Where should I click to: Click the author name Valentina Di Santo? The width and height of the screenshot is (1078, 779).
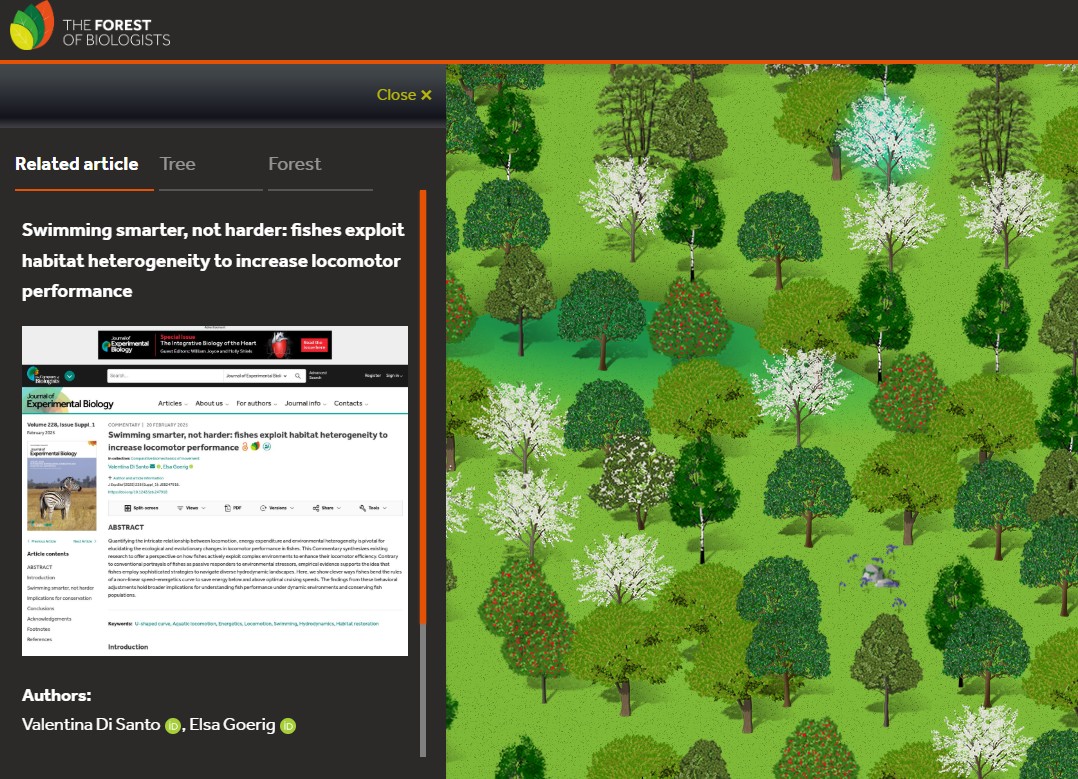(90, 725)
